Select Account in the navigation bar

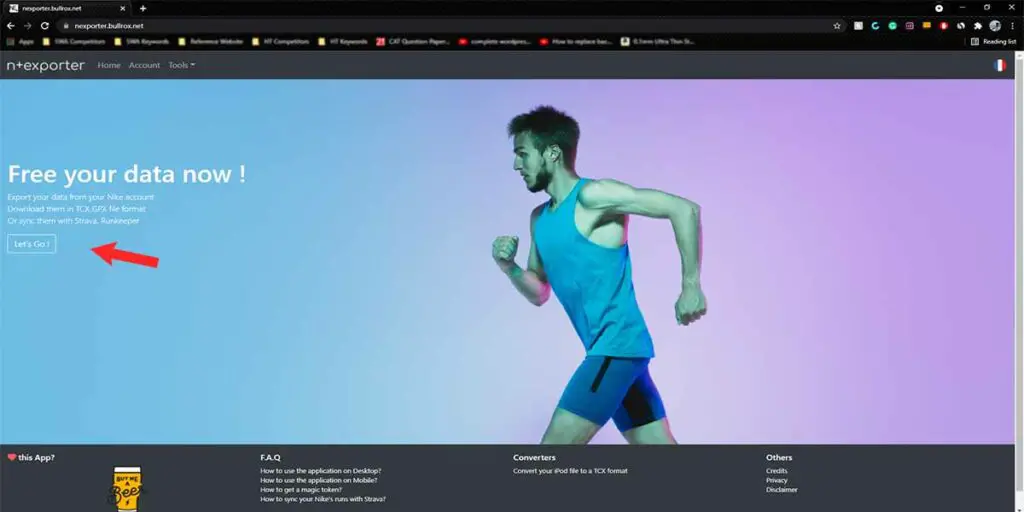point(144,65)
